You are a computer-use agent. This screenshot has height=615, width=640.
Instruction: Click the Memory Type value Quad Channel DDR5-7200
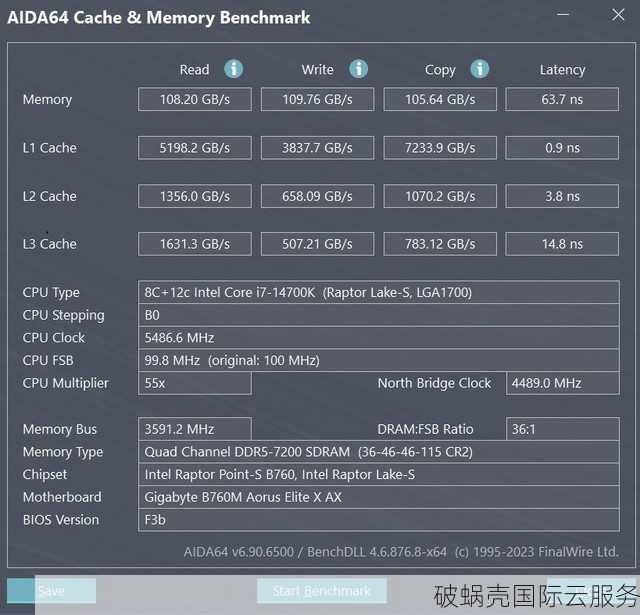click(379, 452)
